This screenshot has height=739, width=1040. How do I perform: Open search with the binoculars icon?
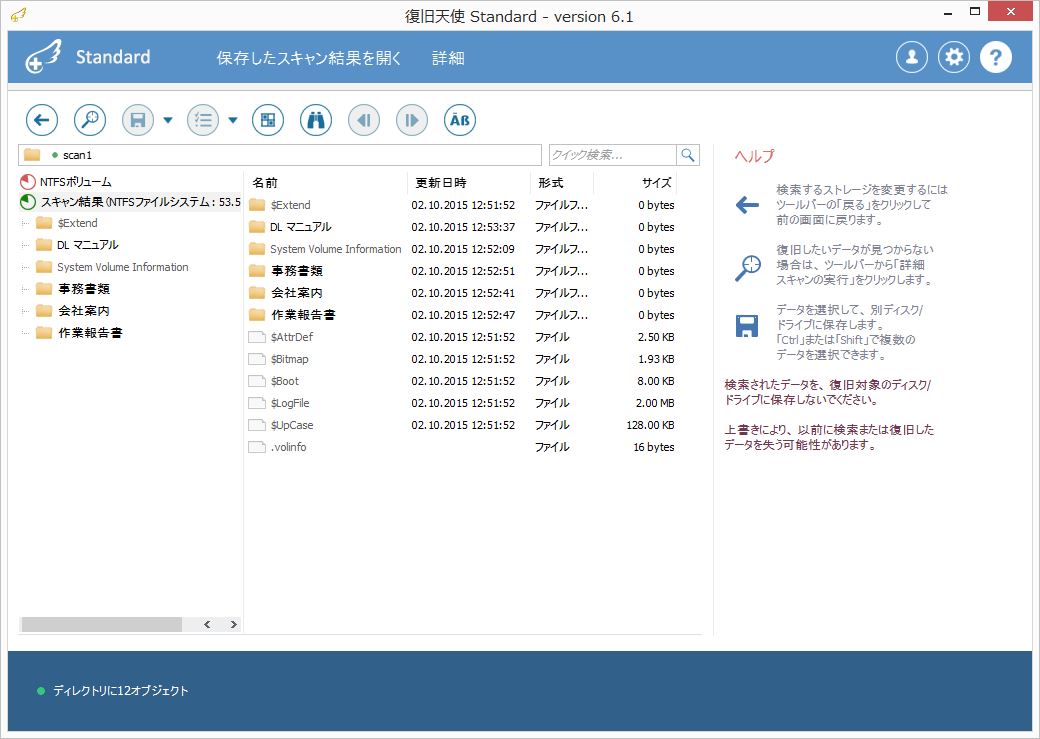pyautogui.click(x=316, y=120)
